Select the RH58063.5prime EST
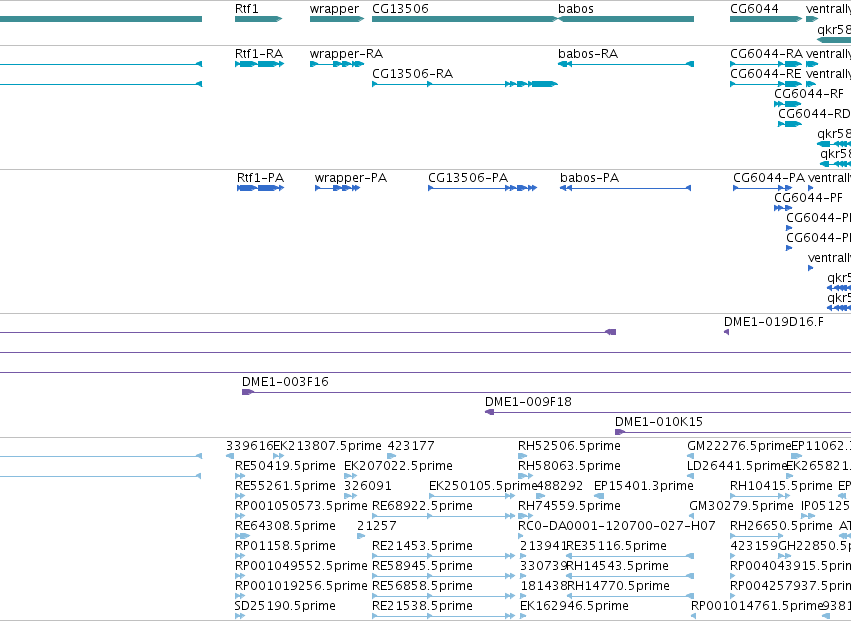 pyautogui.click(x=526, y=477)
